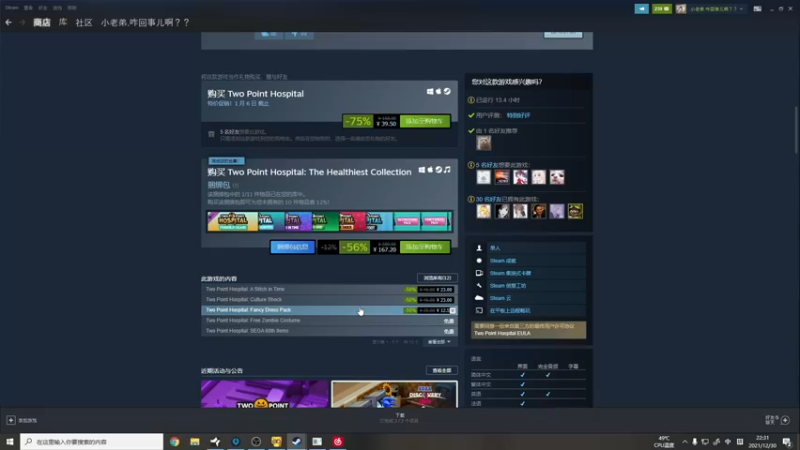
Task: Open the Culture Shock DLC row
Action: click(x=329, y=299)
